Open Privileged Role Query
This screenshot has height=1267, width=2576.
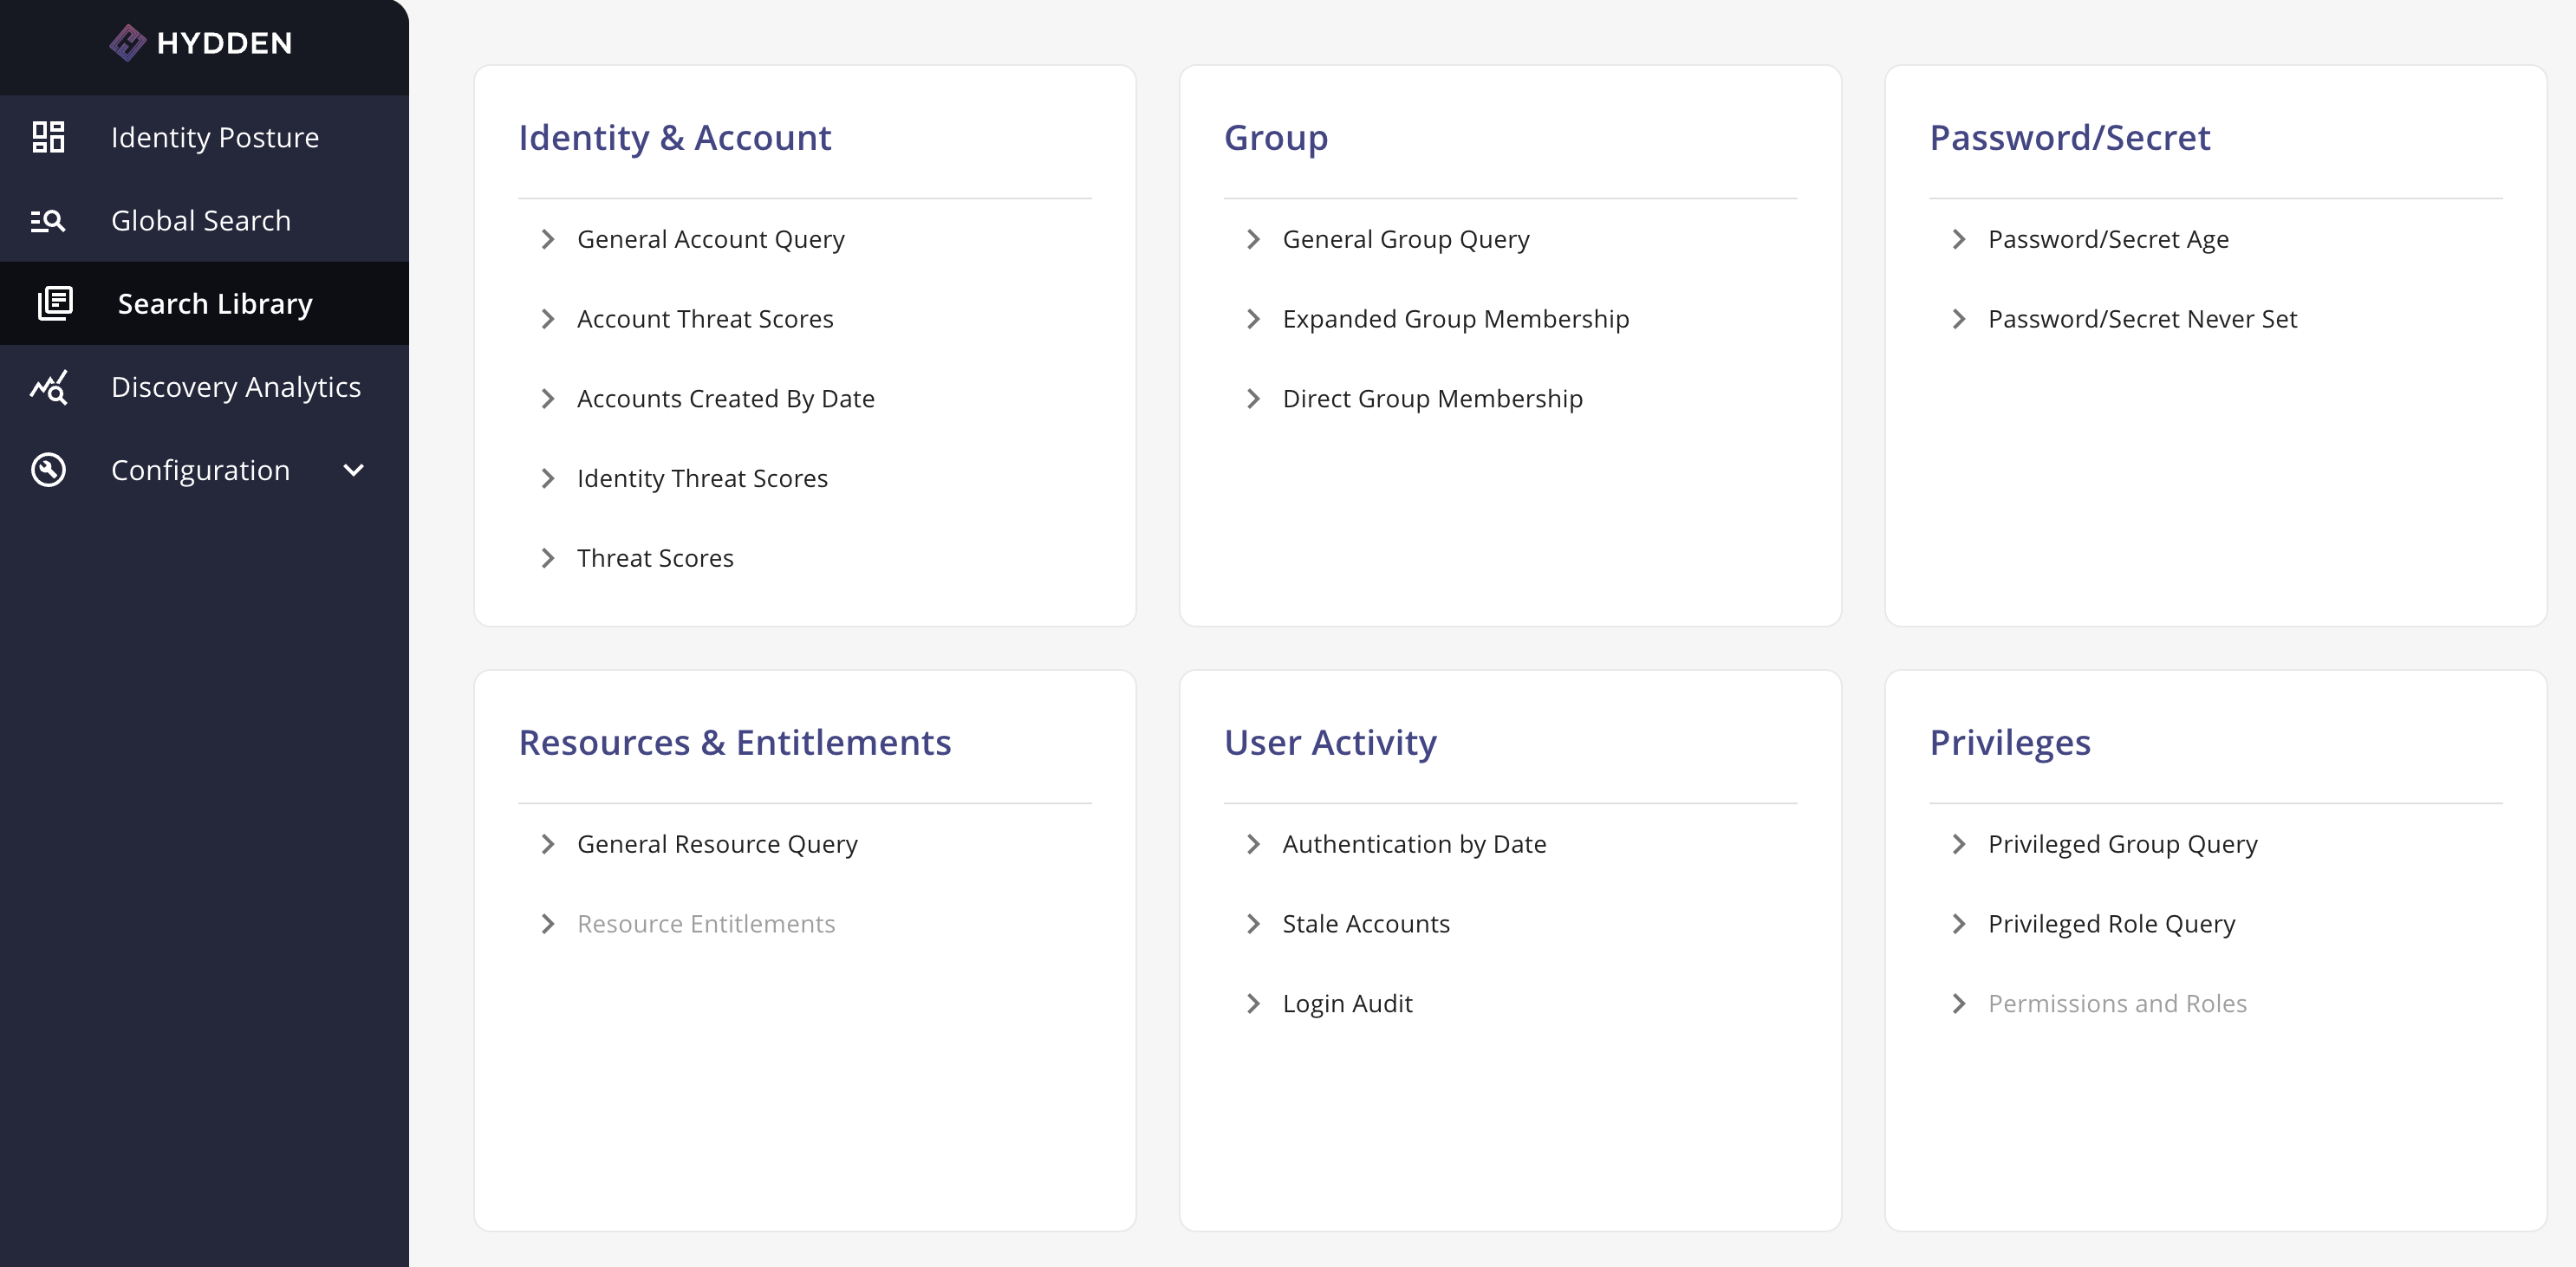pyautogui.click(x=2111, y=924)
